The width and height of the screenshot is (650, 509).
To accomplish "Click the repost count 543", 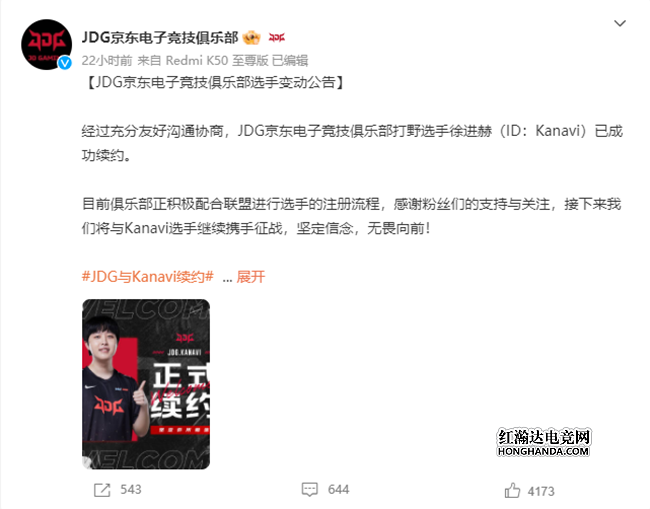I will click(x=131, y=490).
